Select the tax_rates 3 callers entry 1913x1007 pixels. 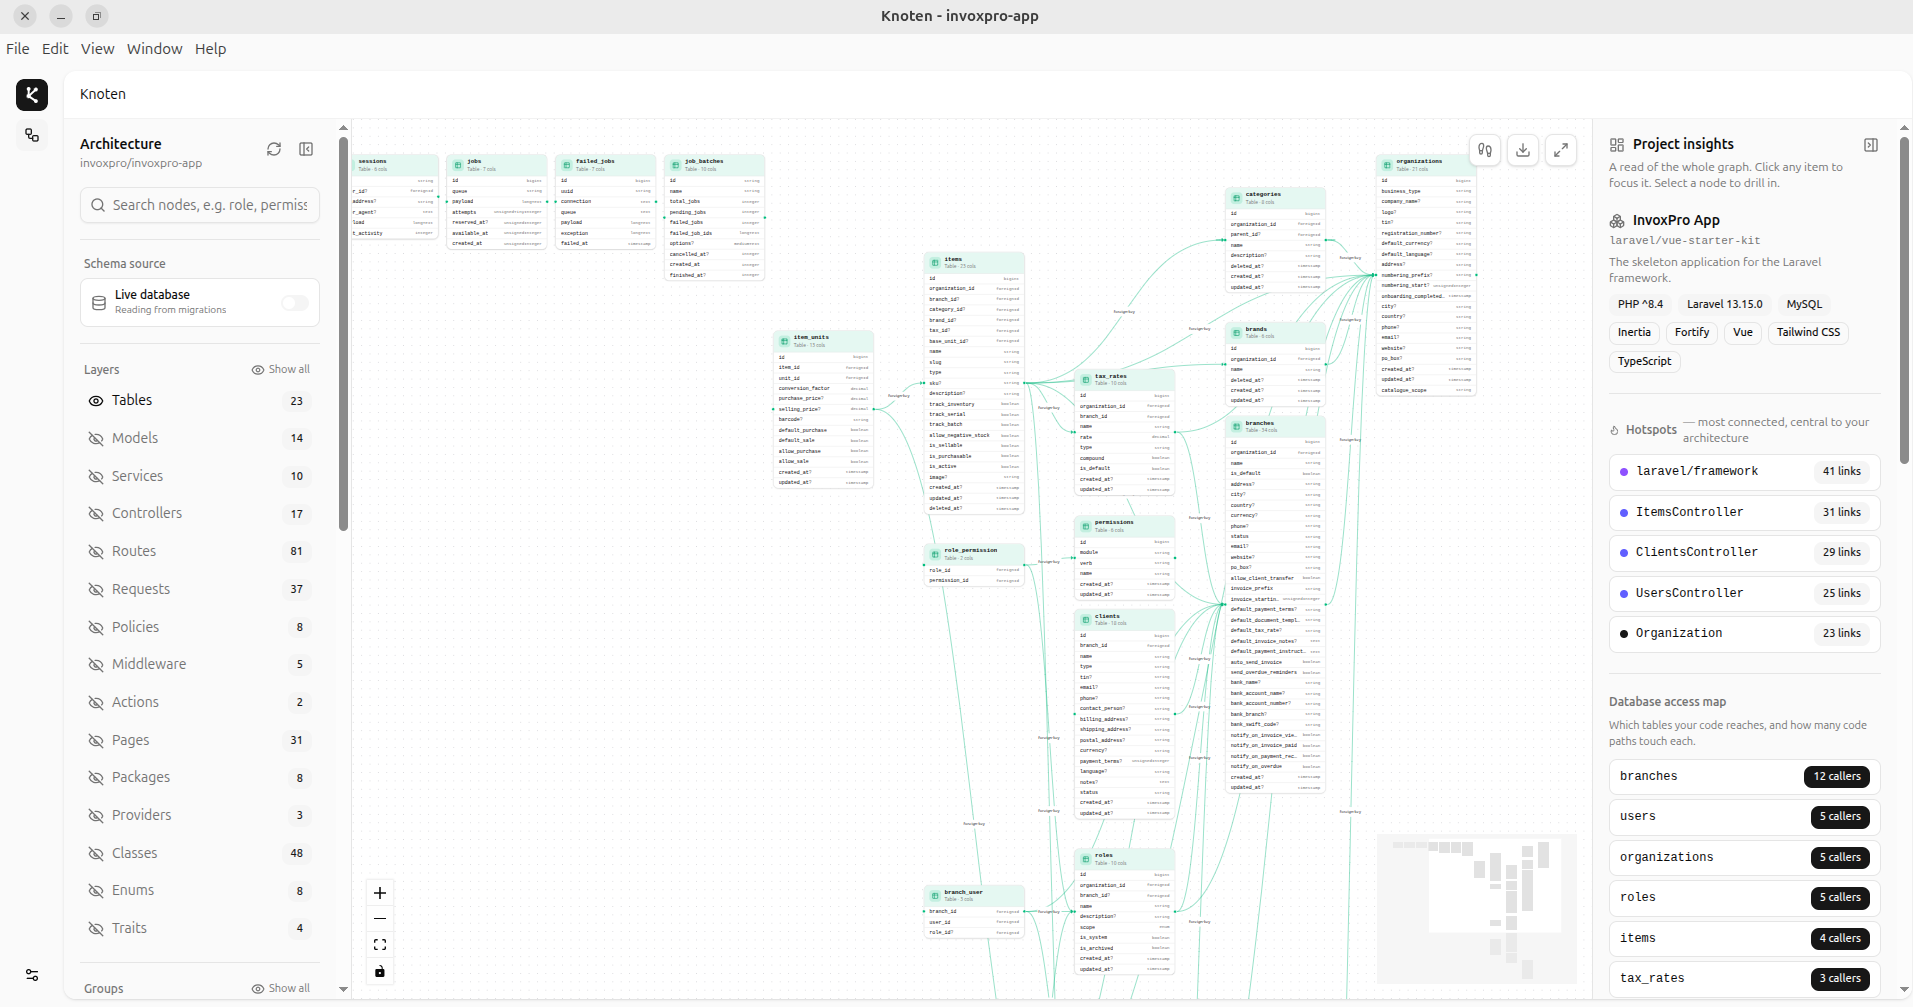1744,979
